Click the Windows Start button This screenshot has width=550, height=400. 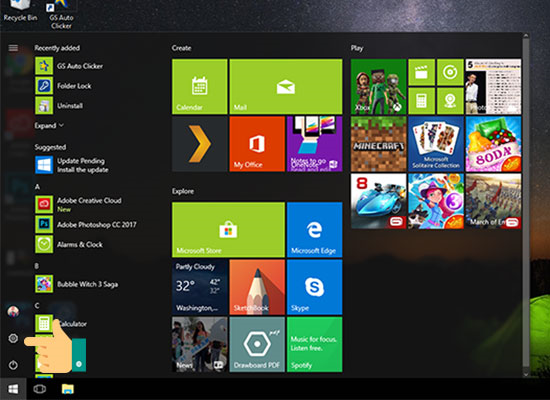point(13,389)
